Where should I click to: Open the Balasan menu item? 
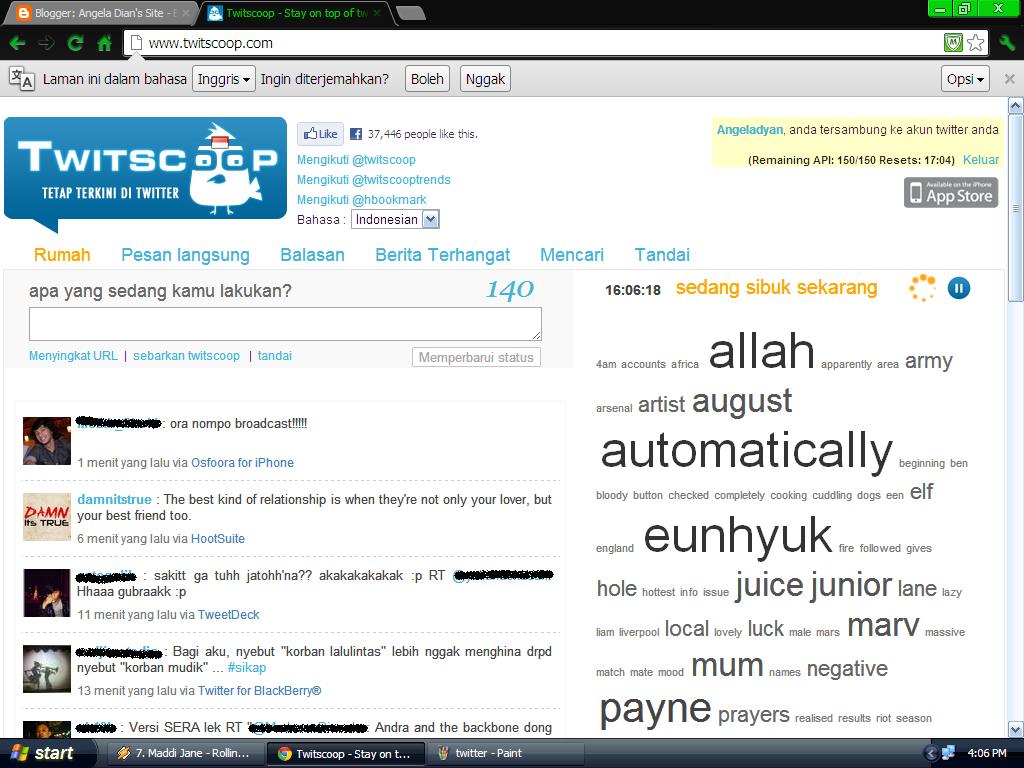[x=312, y=255]
